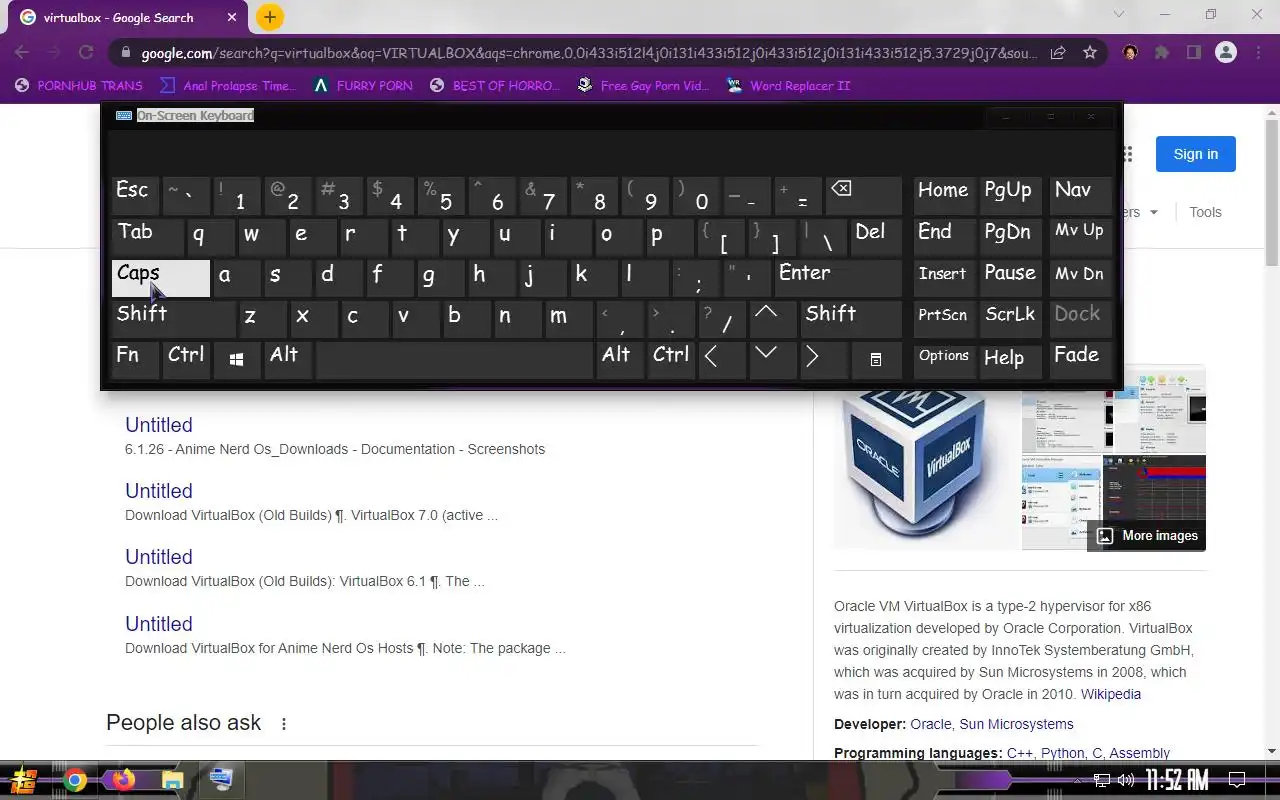This screenshot has height=800, width=1280.
Task: Open Wikipedia link in VirtualBox description
Action: (1110, 694)
